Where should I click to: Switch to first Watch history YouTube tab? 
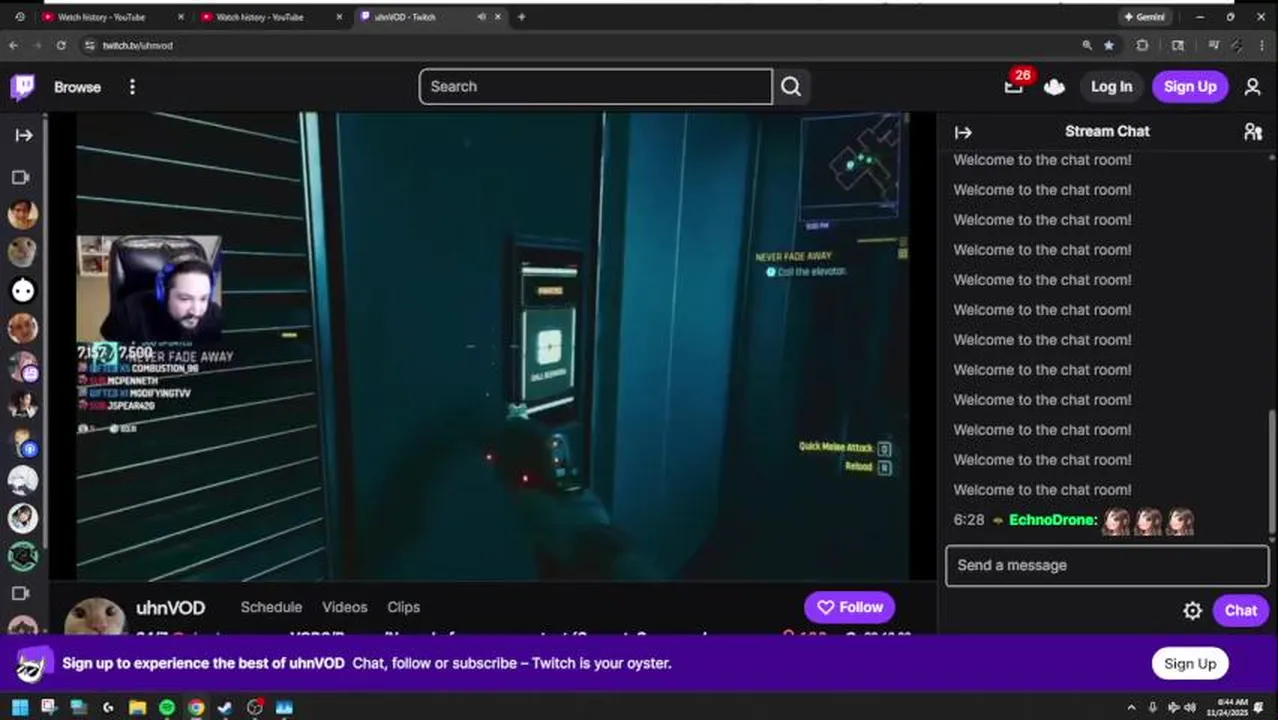pyautogui.click(x=110, y=17)
